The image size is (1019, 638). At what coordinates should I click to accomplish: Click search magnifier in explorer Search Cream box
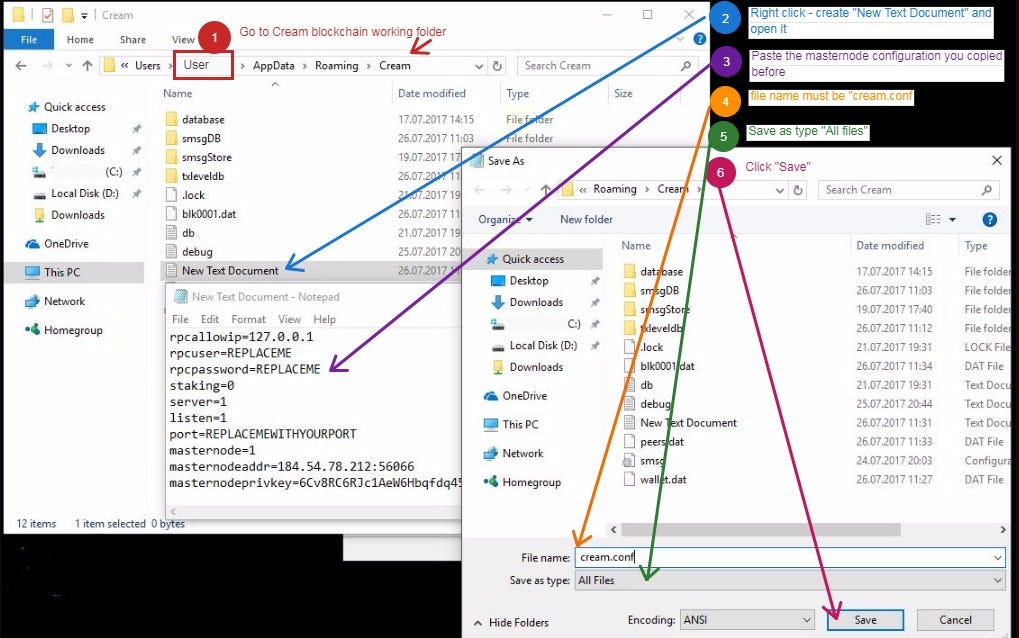point(686,66)
